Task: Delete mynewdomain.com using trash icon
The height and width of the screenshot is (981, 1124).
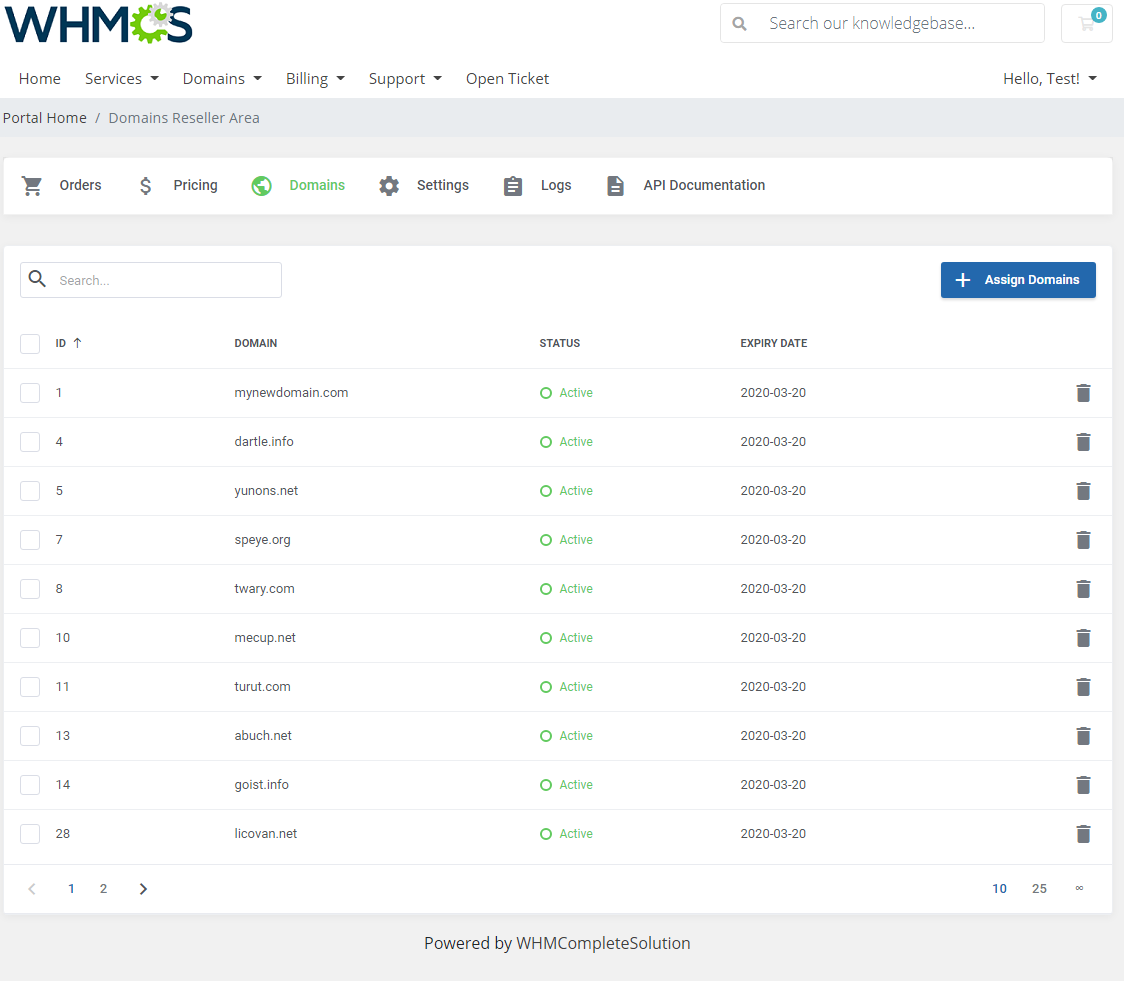Action: (1083, 393)
